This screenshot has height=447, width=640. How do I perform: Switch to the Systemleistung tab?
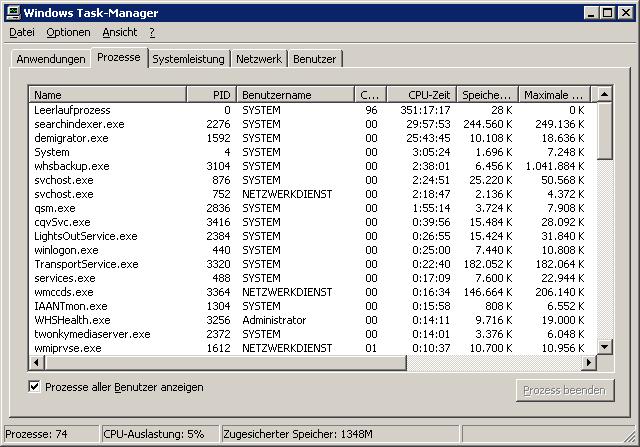coord(188,59)
